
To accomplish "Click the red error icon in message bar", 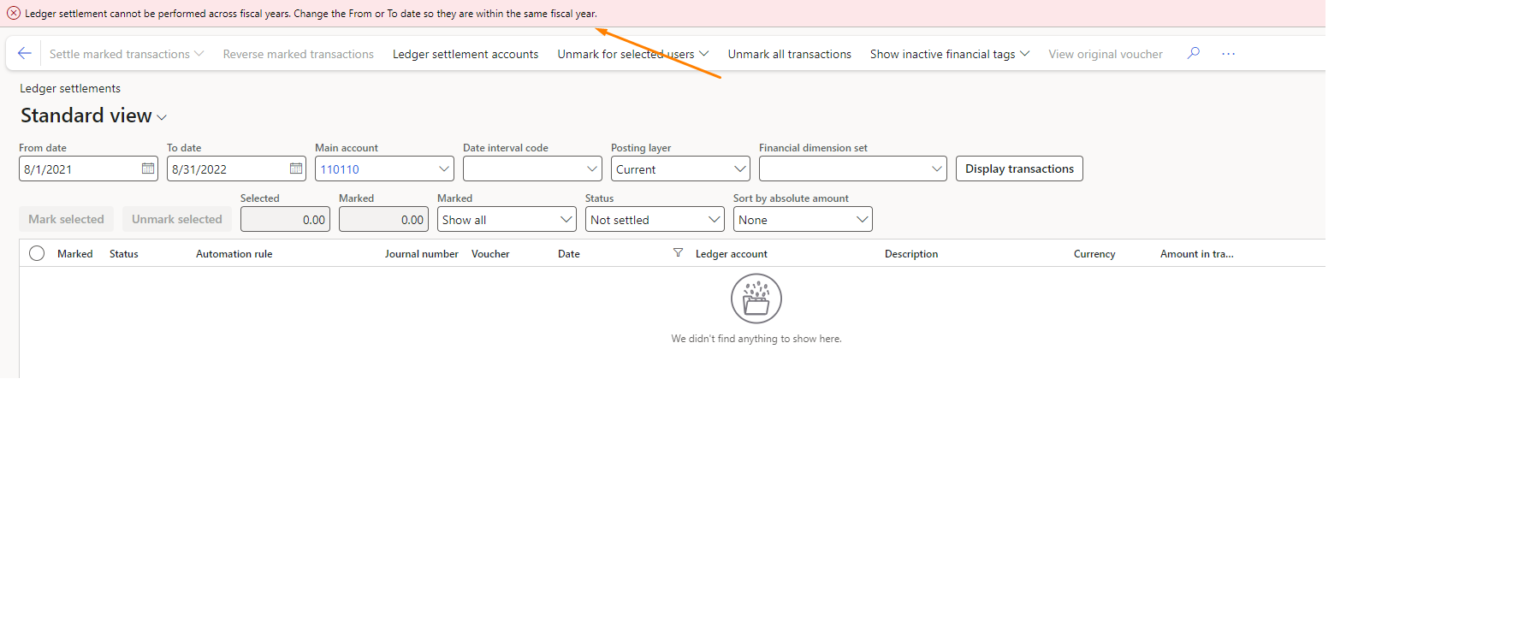I will tap(14, 13).
